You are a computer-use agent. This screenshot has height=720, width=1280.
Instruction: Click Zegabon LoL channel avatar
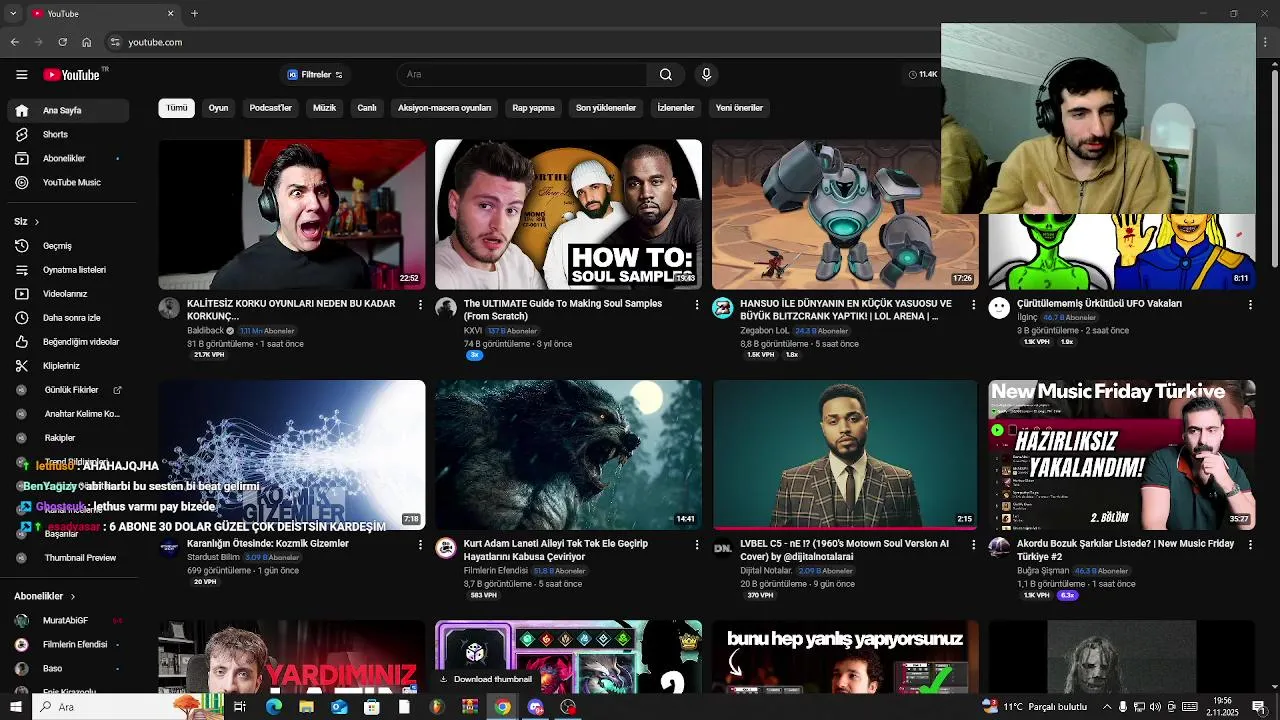(x=723, y=308)
